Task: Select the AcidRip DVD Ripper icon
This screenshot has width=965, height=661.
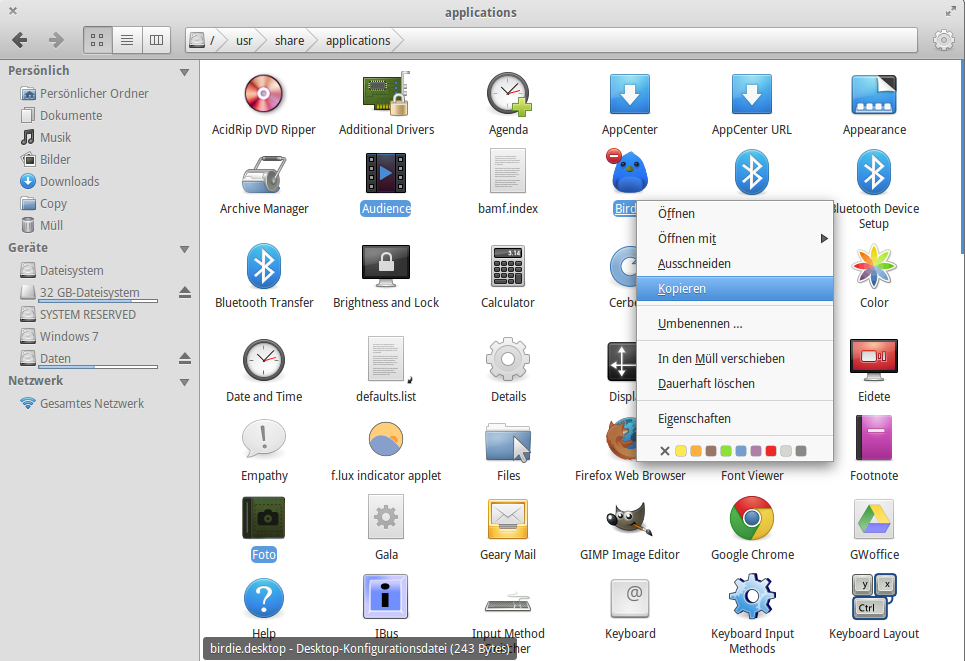Action: click(263, 94)
